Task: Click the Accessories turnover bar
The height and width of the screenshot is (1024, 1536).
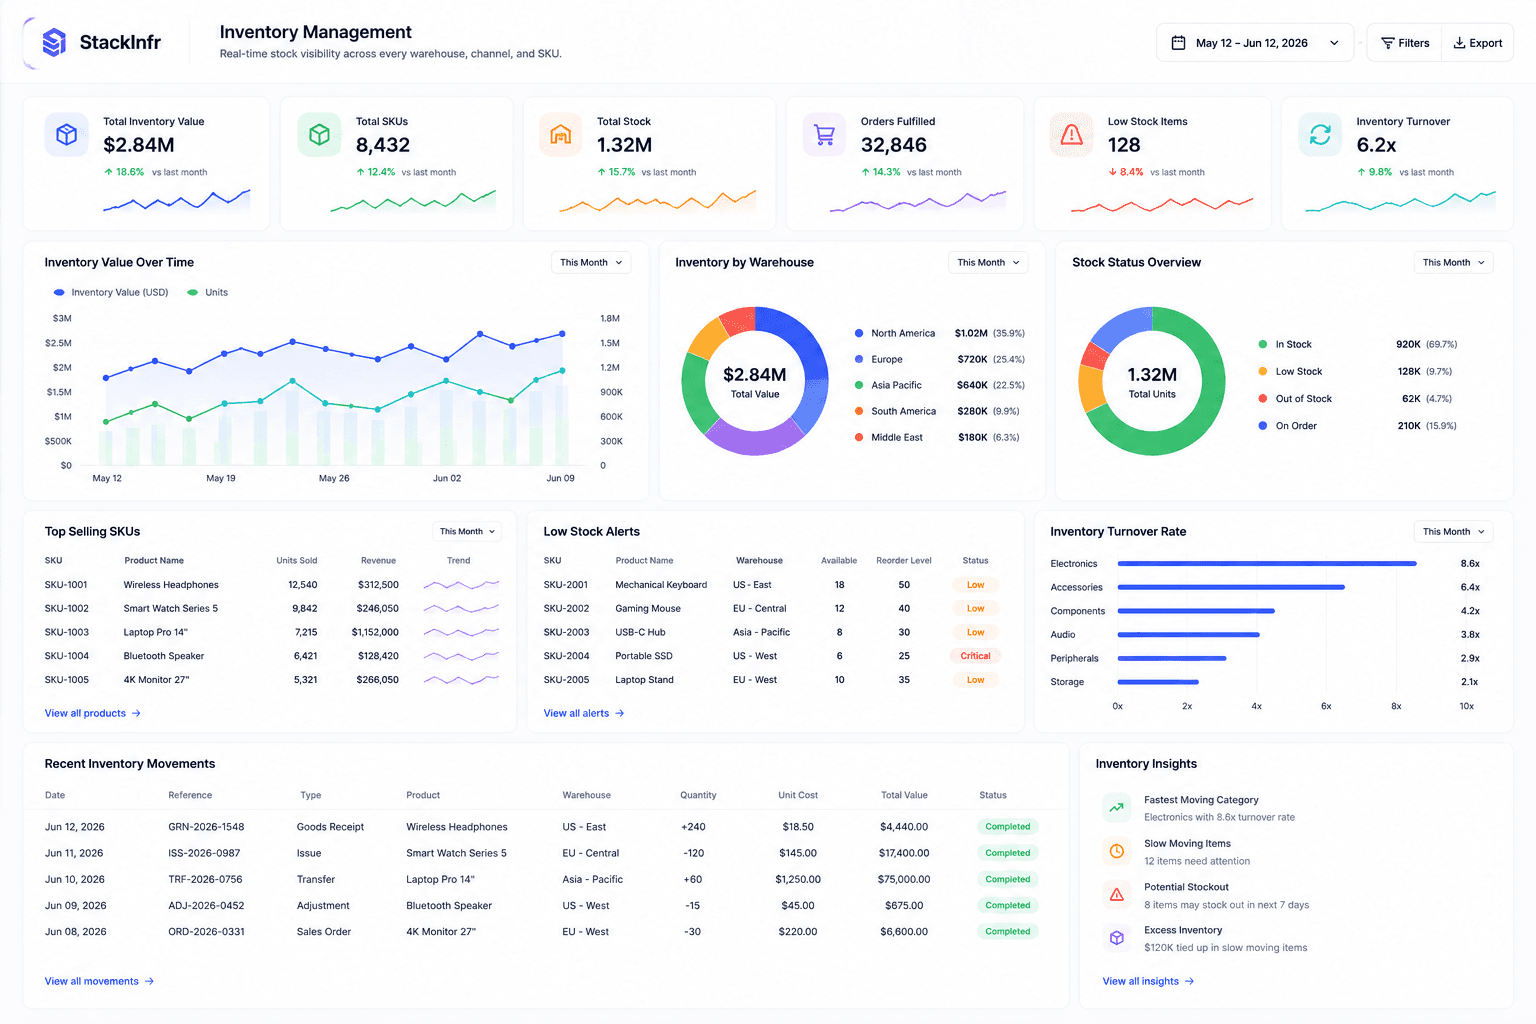Action: click(1231, 587)
